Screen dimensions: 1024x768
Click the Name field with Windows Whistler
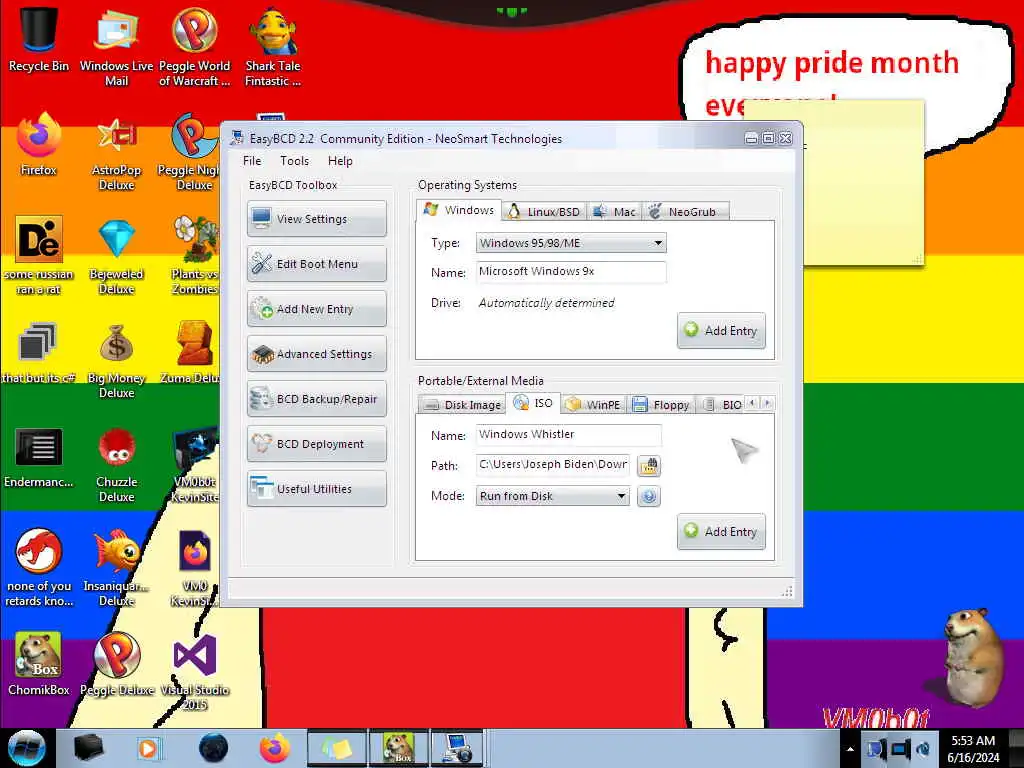click(x=568, y=435)
